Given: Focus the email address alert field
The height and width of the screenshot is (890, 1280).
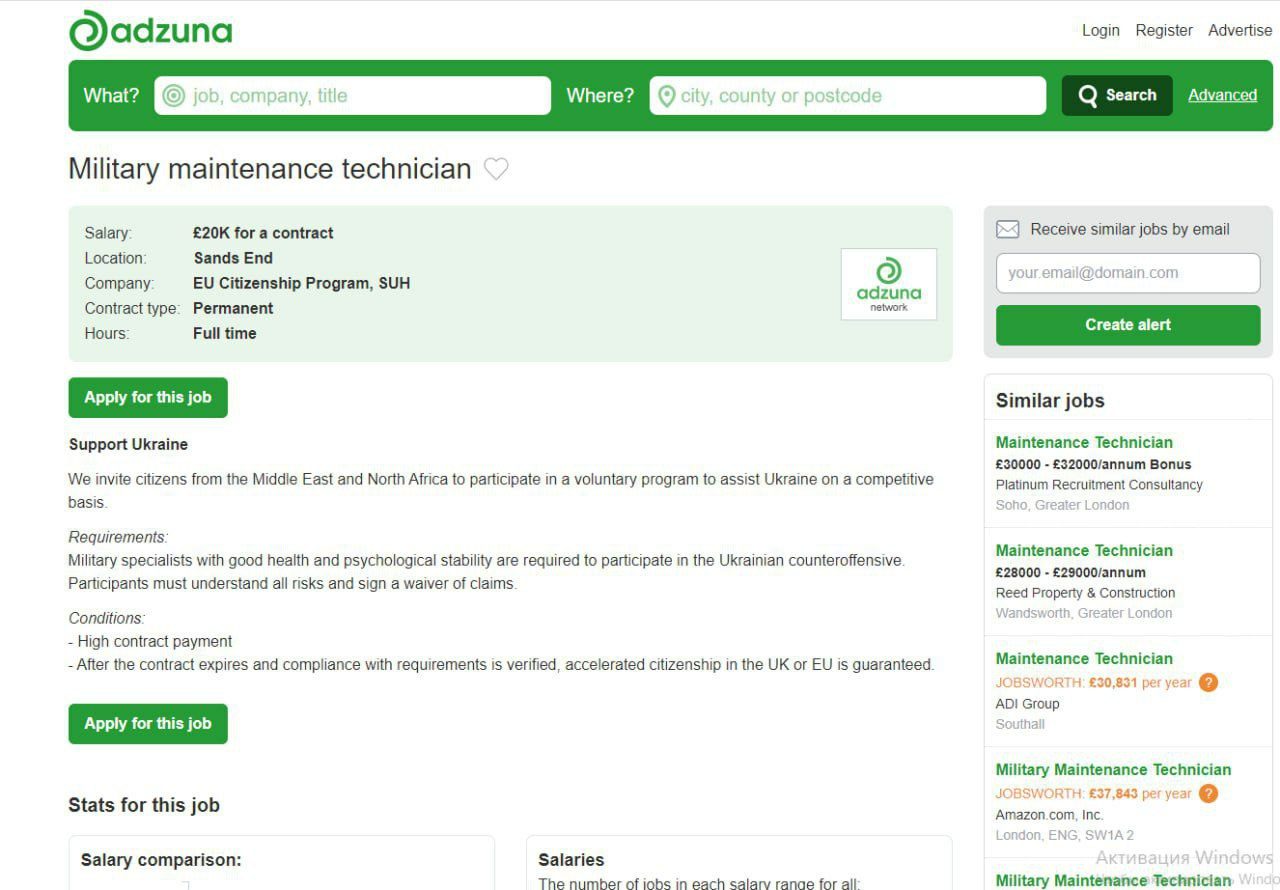Looking at the screenshot, I should click(1127, 273).
